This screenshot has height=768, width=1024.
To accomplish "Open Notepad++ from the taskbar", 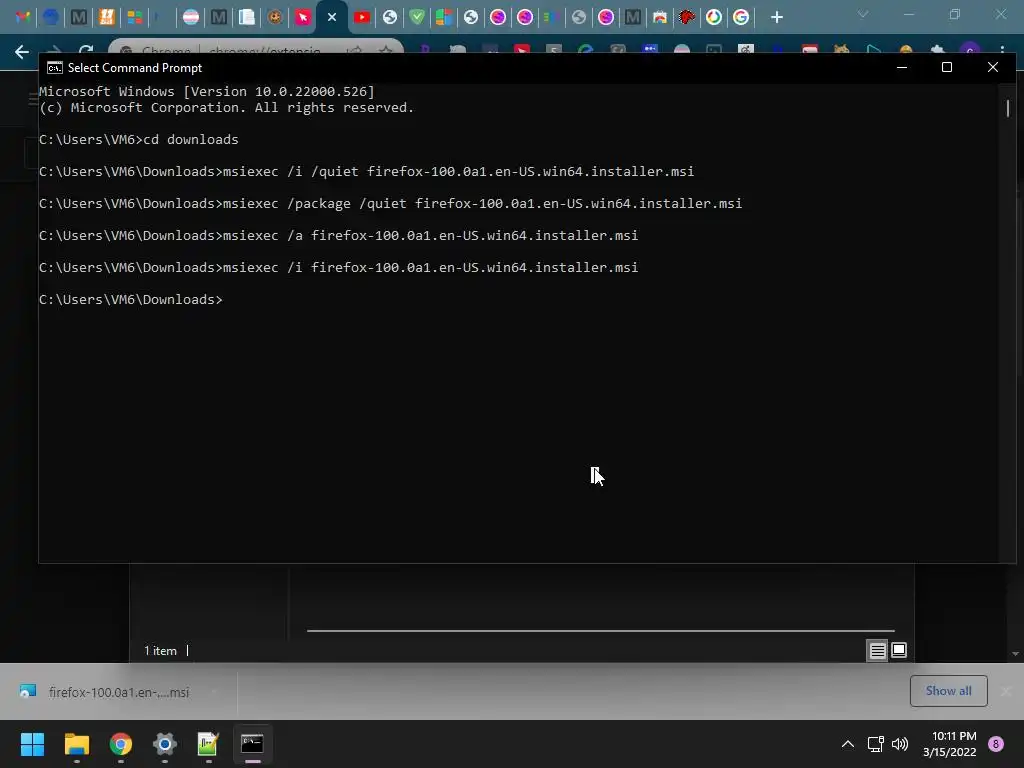I will point(208,744).
